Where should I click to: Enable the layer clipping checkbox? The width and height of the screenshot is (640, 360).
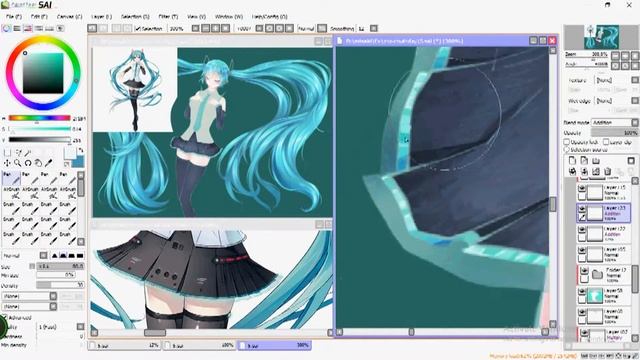(606, 142)
